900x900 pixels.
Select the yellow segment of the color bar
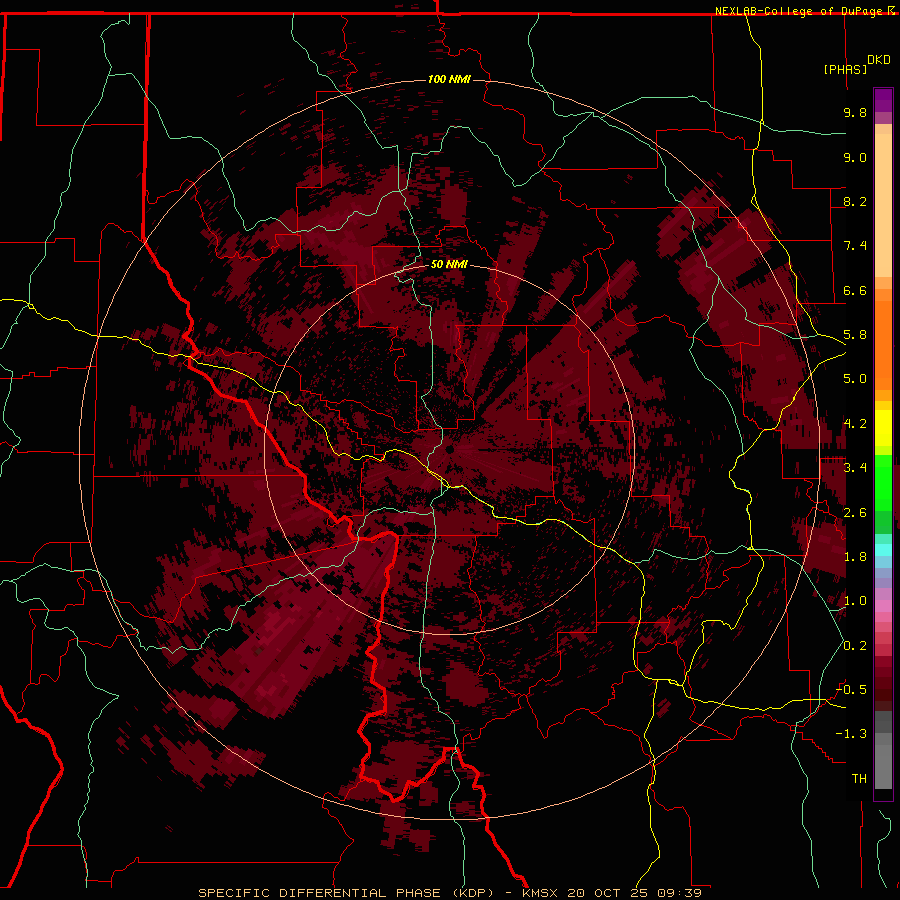pyautogui.click(x=883, y=428)
